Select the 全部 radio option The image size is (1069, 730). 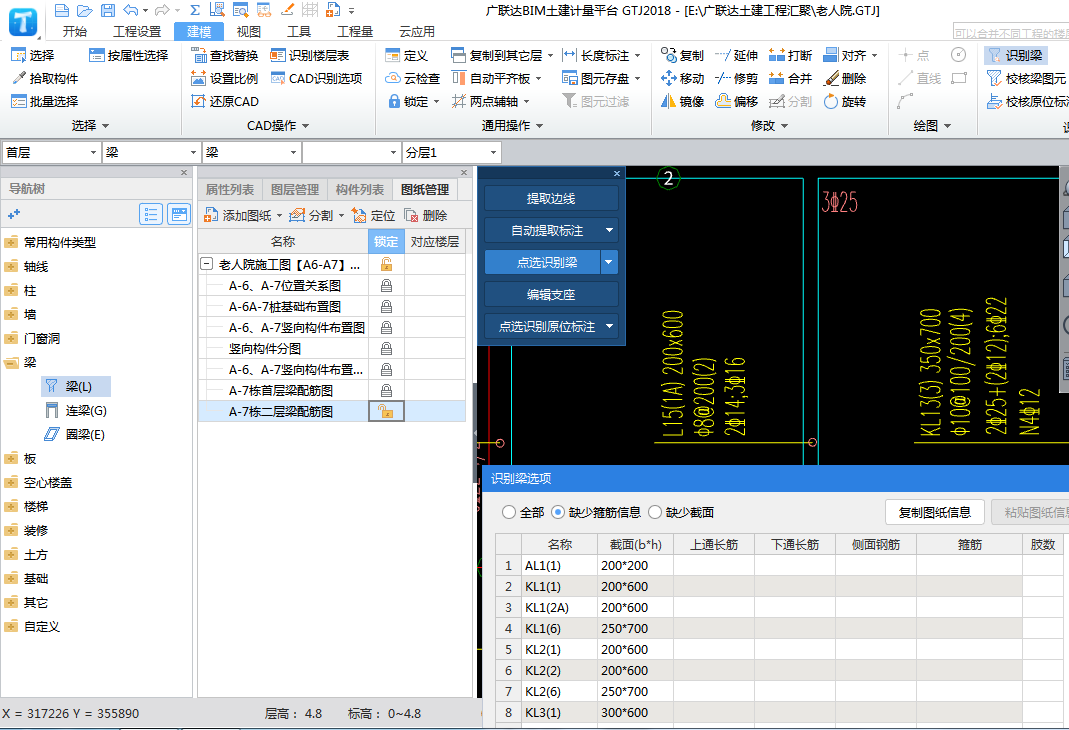[509, 512]
